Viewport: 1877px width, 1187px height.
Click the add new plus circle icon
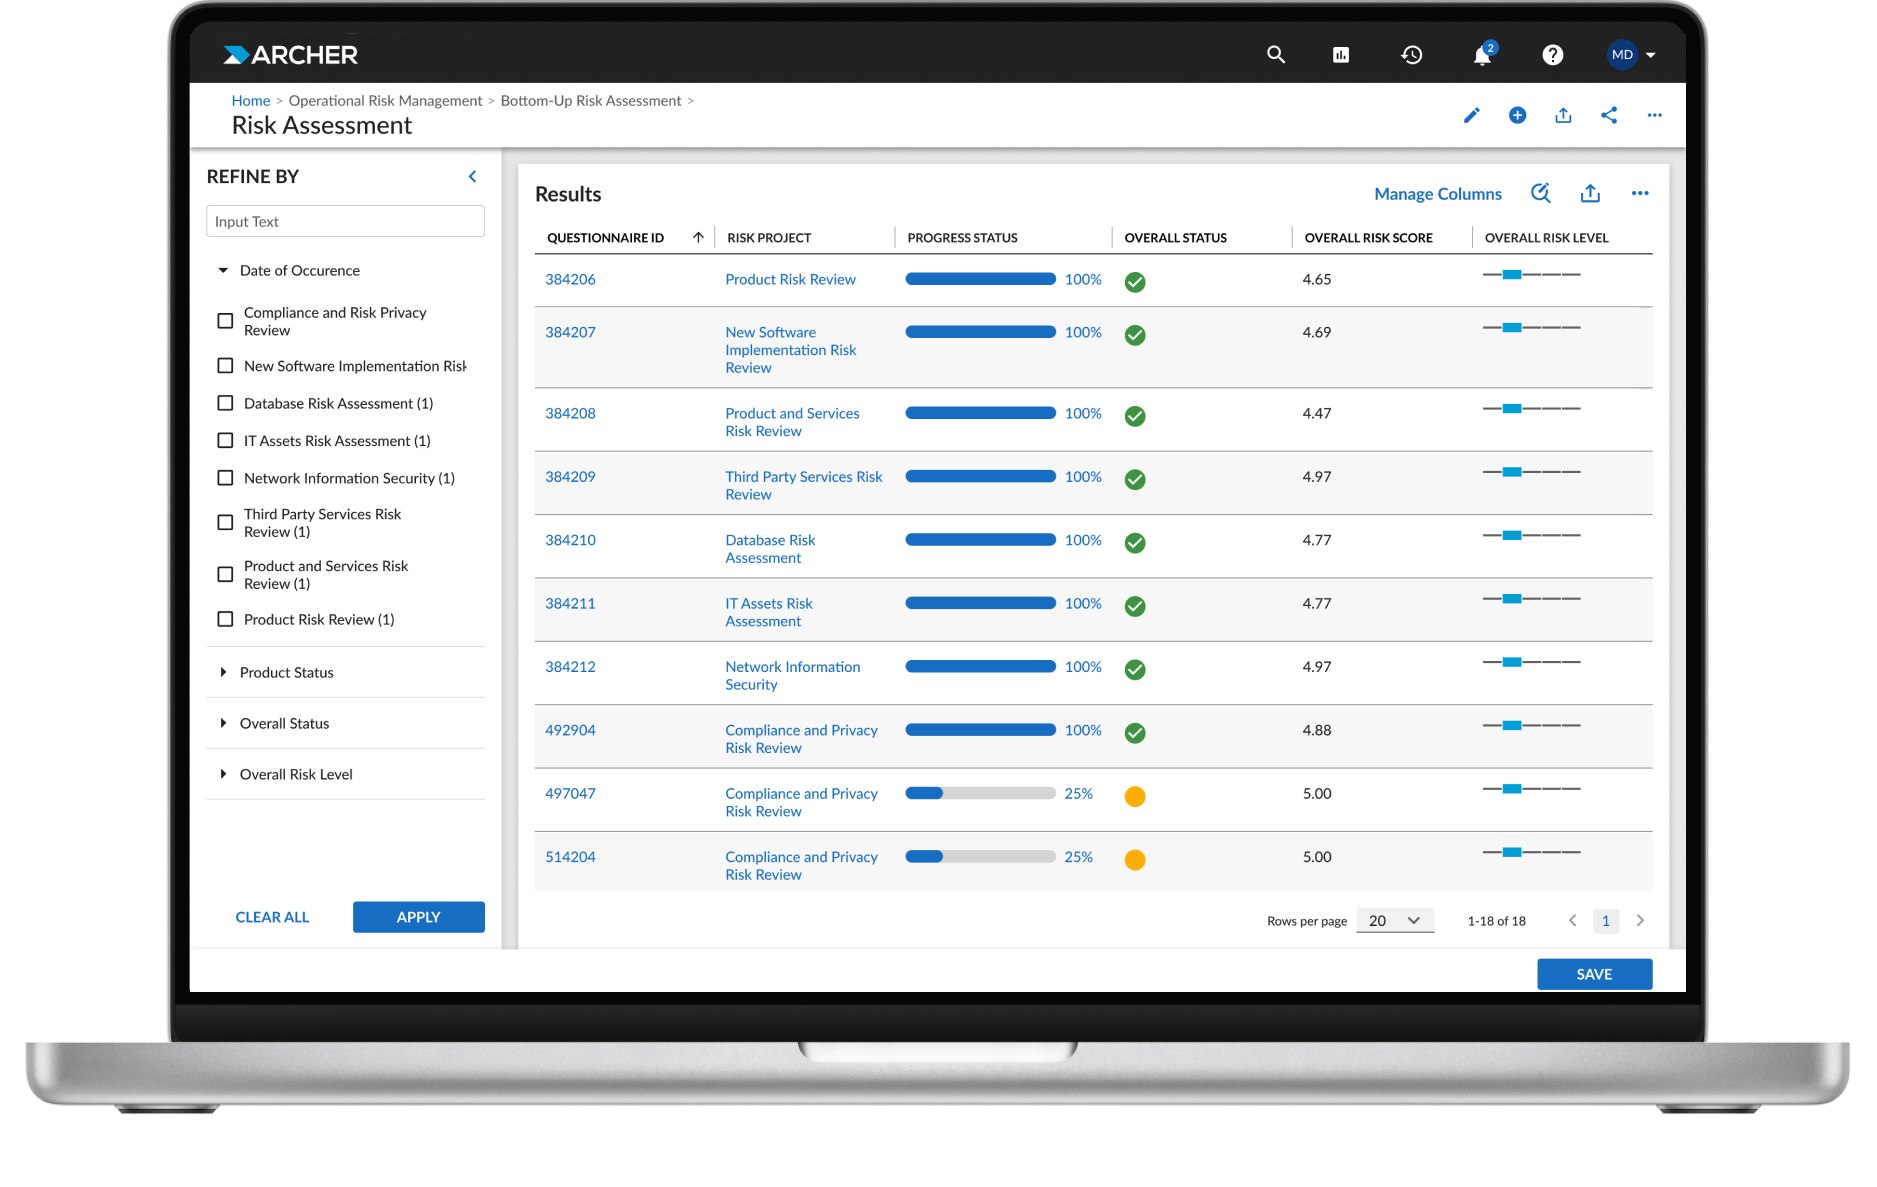click(1517, 116)
